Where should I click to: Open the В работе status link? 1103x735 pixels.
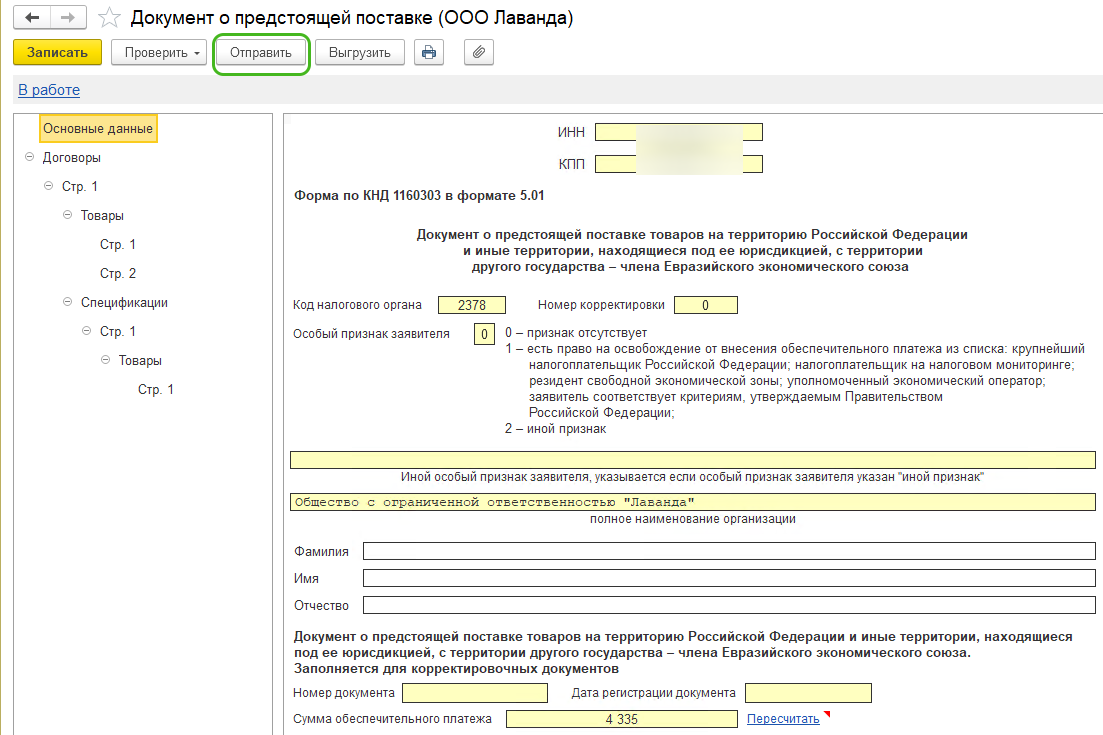49,90
